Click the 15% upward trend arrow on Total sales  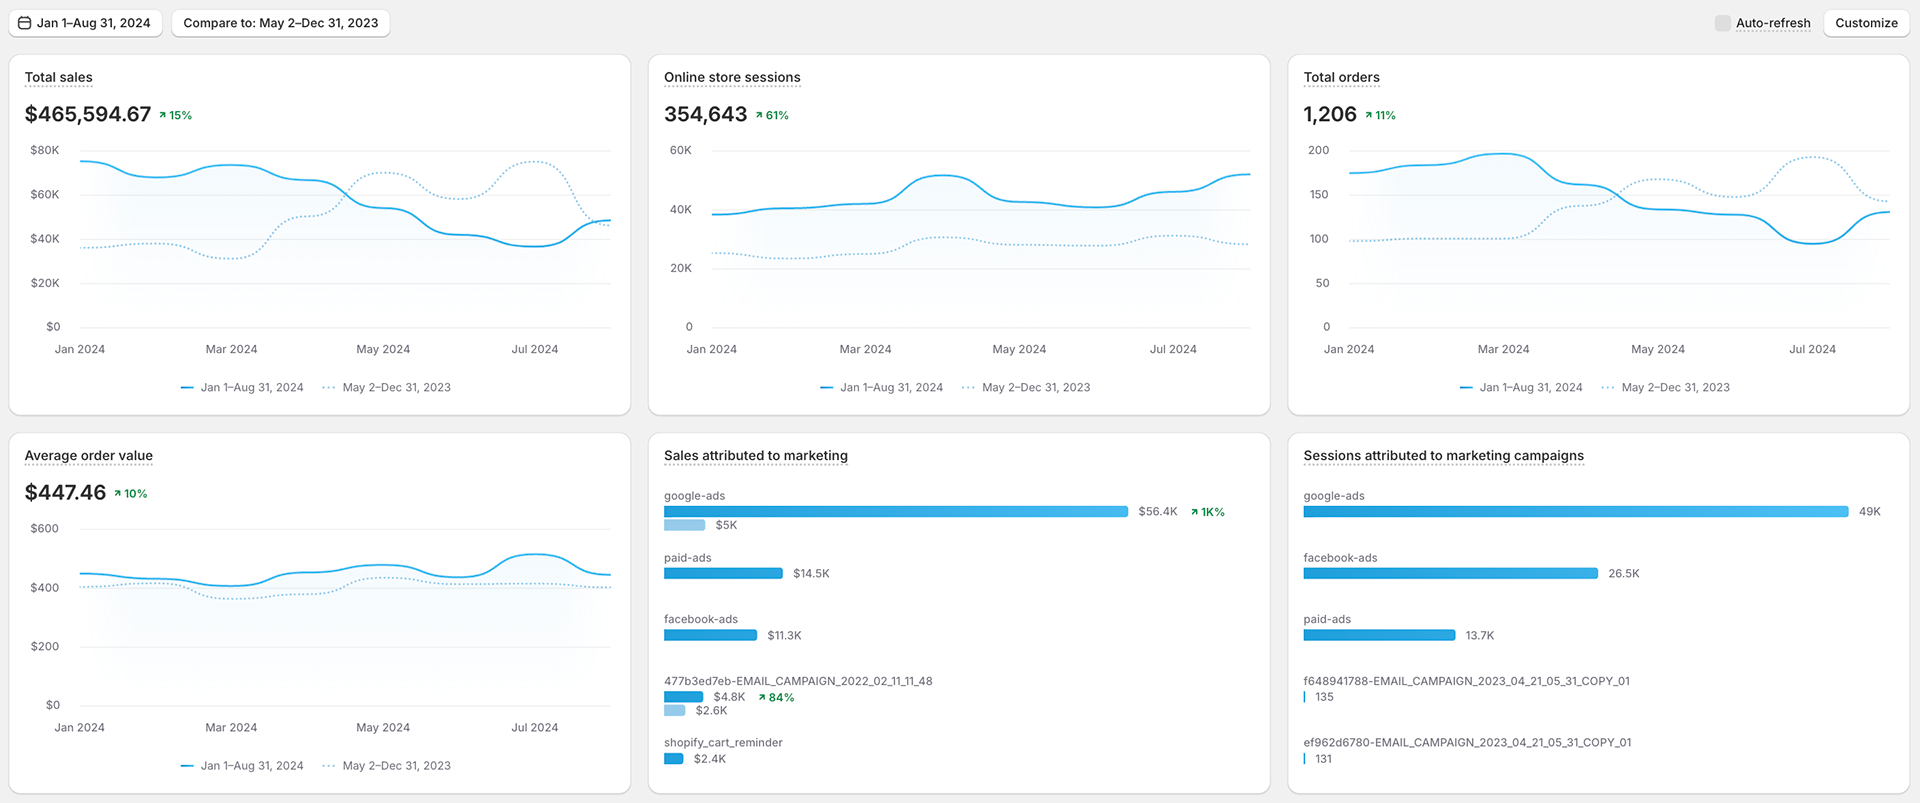tap(175, 115)
